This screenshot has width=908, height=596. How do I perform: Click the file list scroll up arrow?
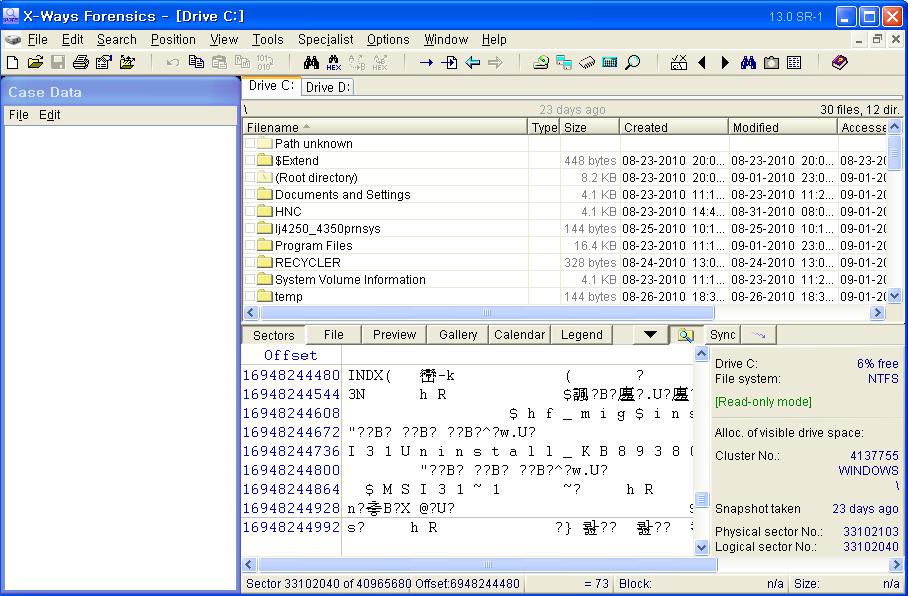895,126
